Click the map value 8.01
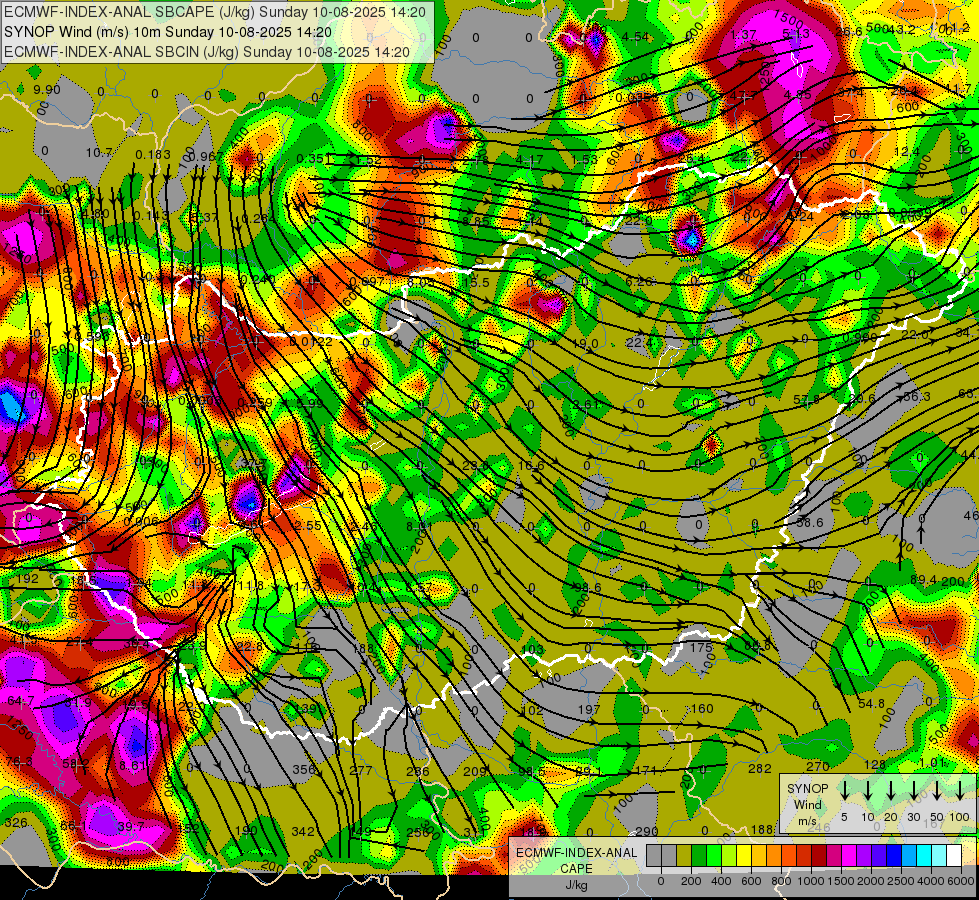This screenshot has height=900, width=979. [420, 527]
